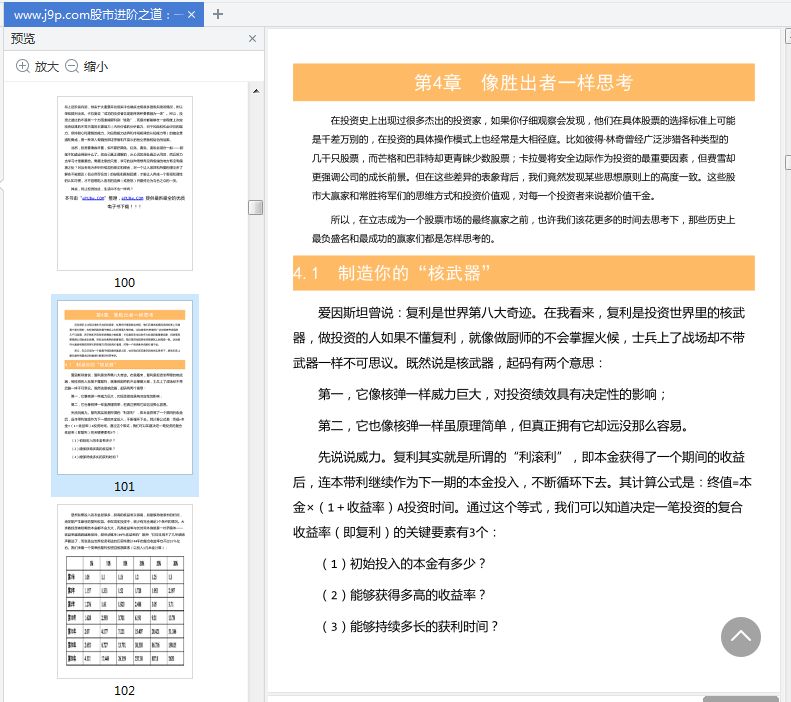This screenshot has height=702, width=791.
Task: Click the page number label 102
Action: tap(125, 690)
